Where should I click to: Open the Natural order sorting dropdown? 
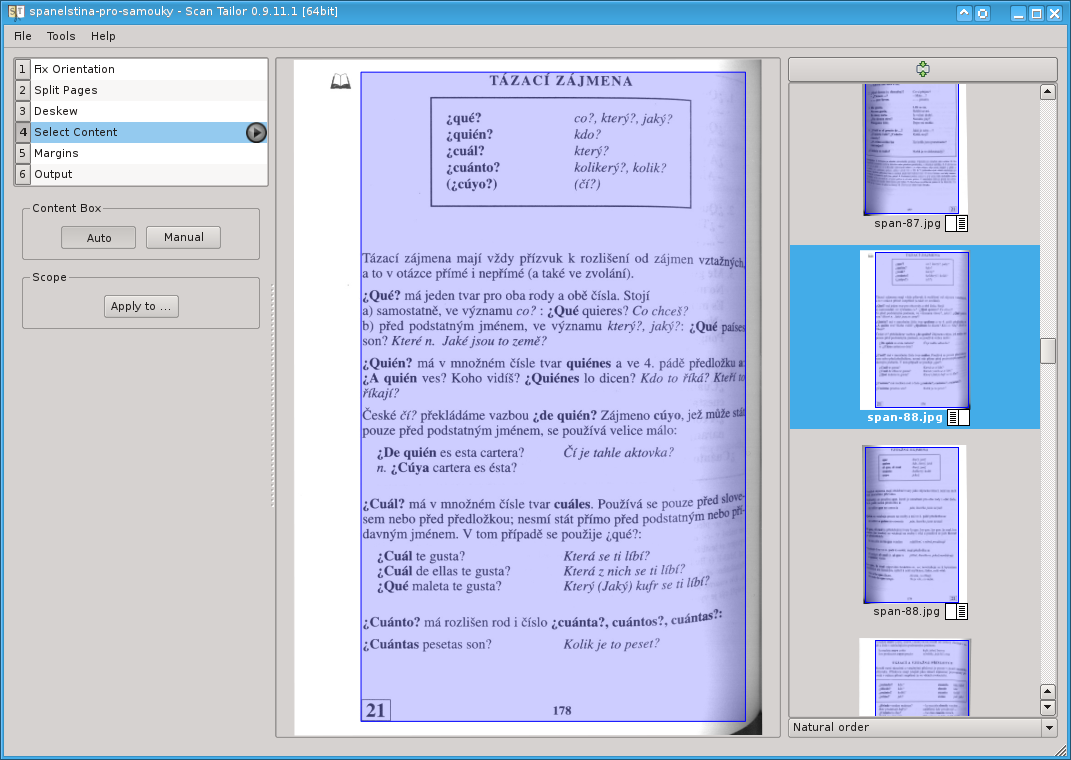click(923, 728)
